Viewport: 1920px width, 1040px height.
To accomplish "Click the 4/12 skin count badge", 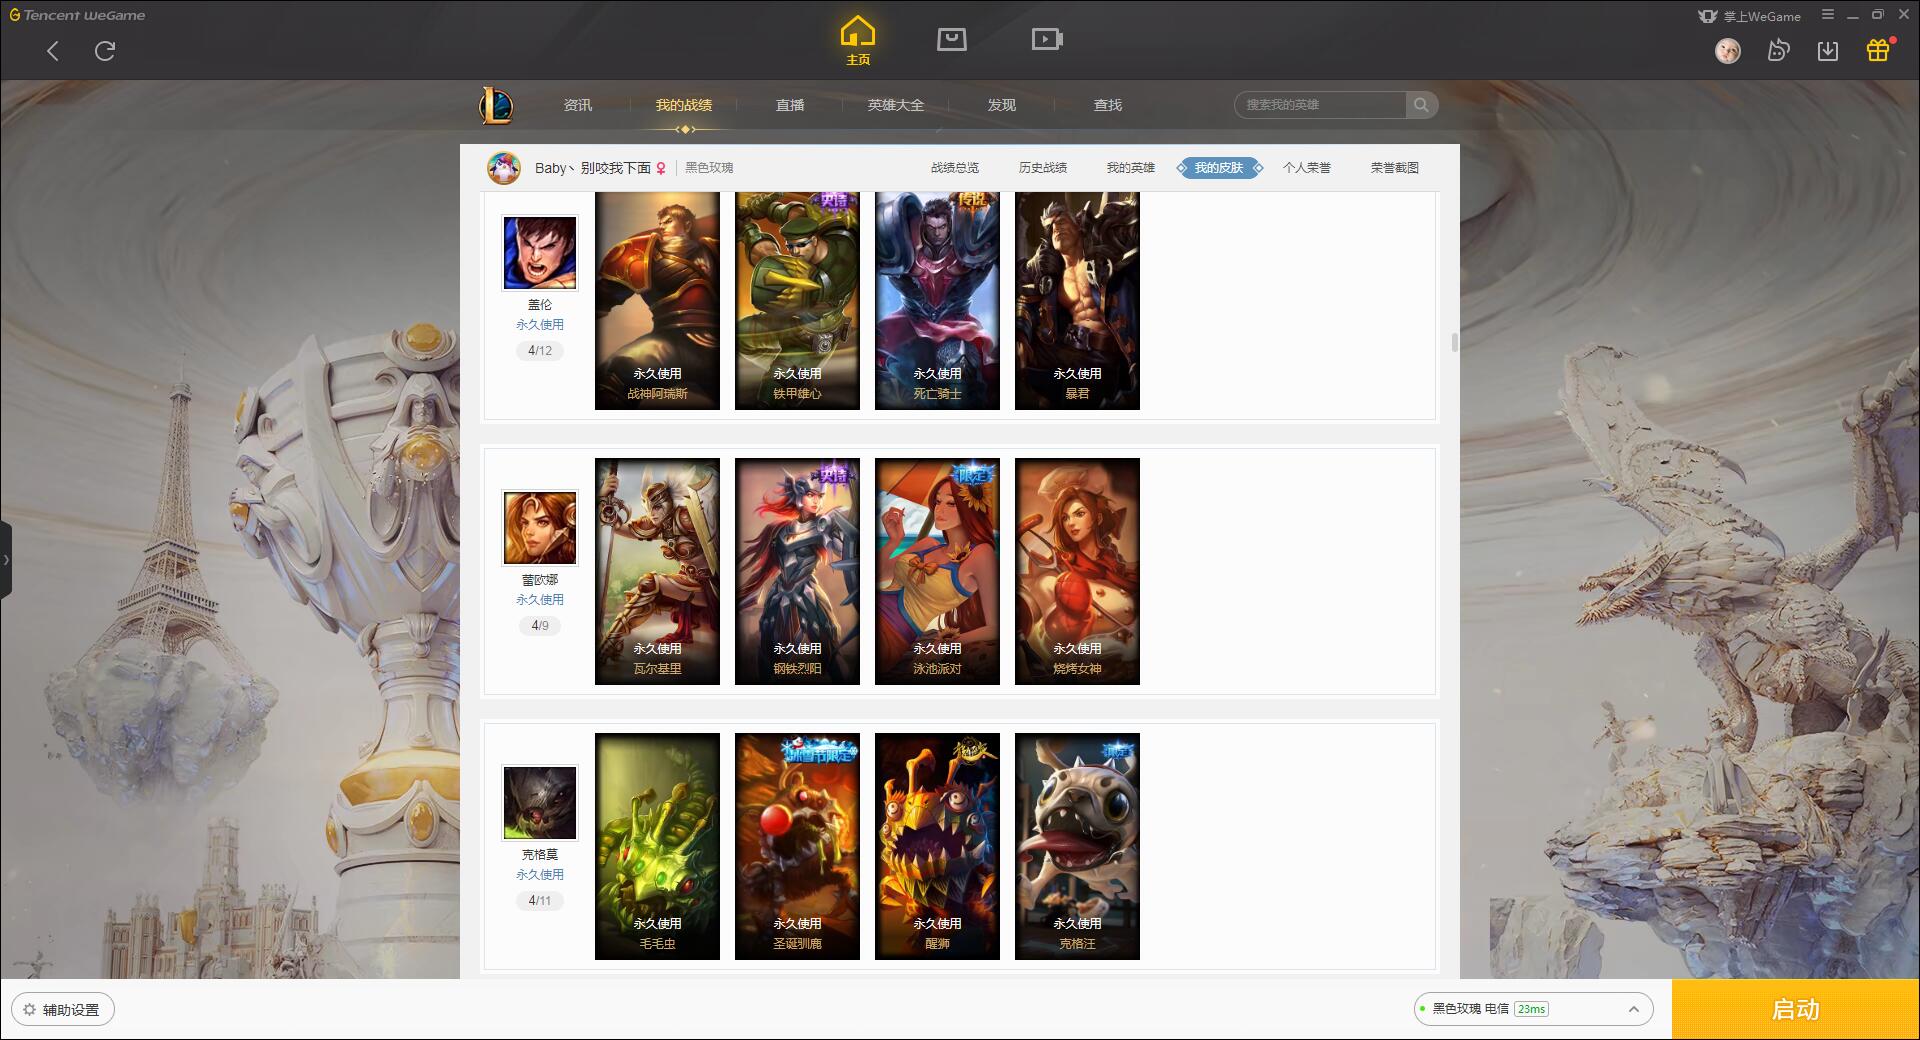I will point(540,351).
